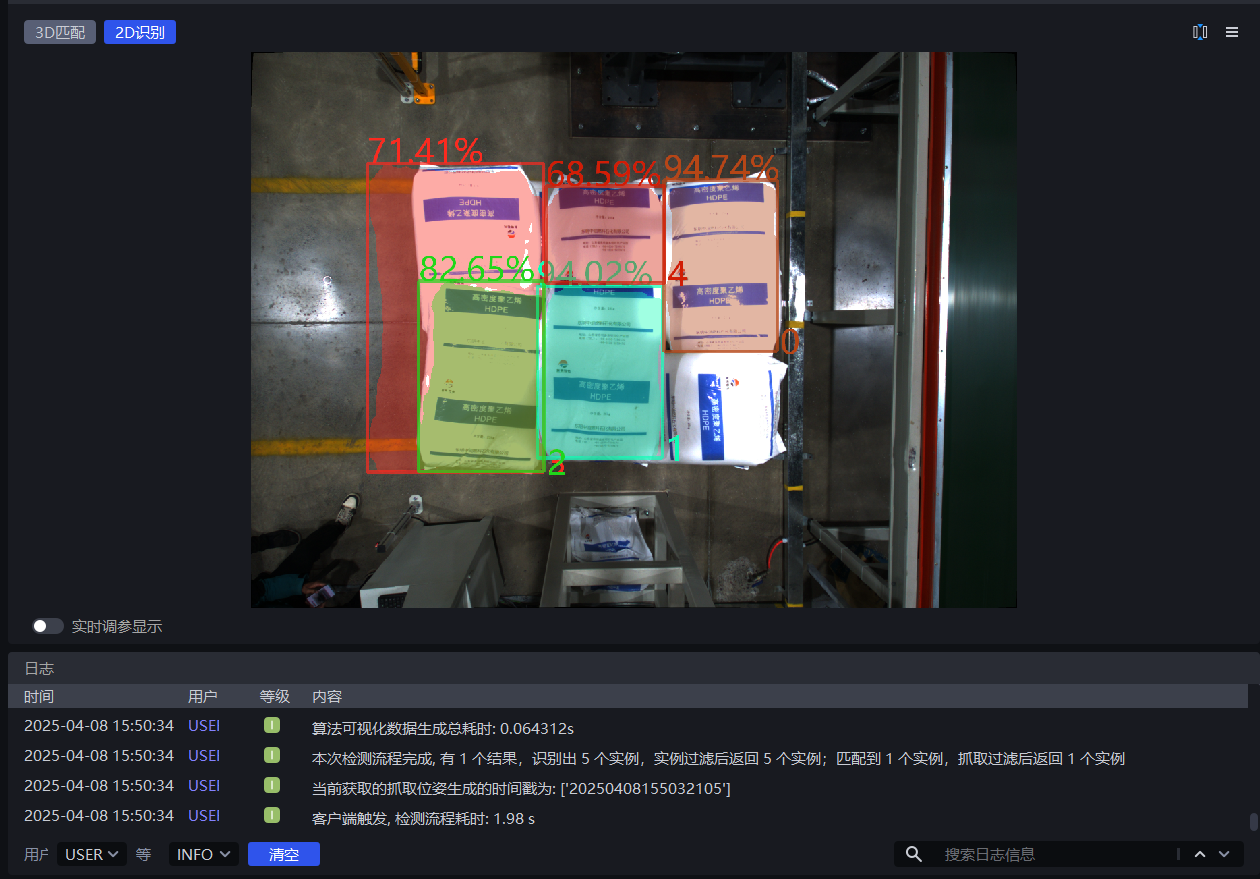Jump to previous search result arrow
This screenshot has height=879, width=1260.
click(1200, 854)
